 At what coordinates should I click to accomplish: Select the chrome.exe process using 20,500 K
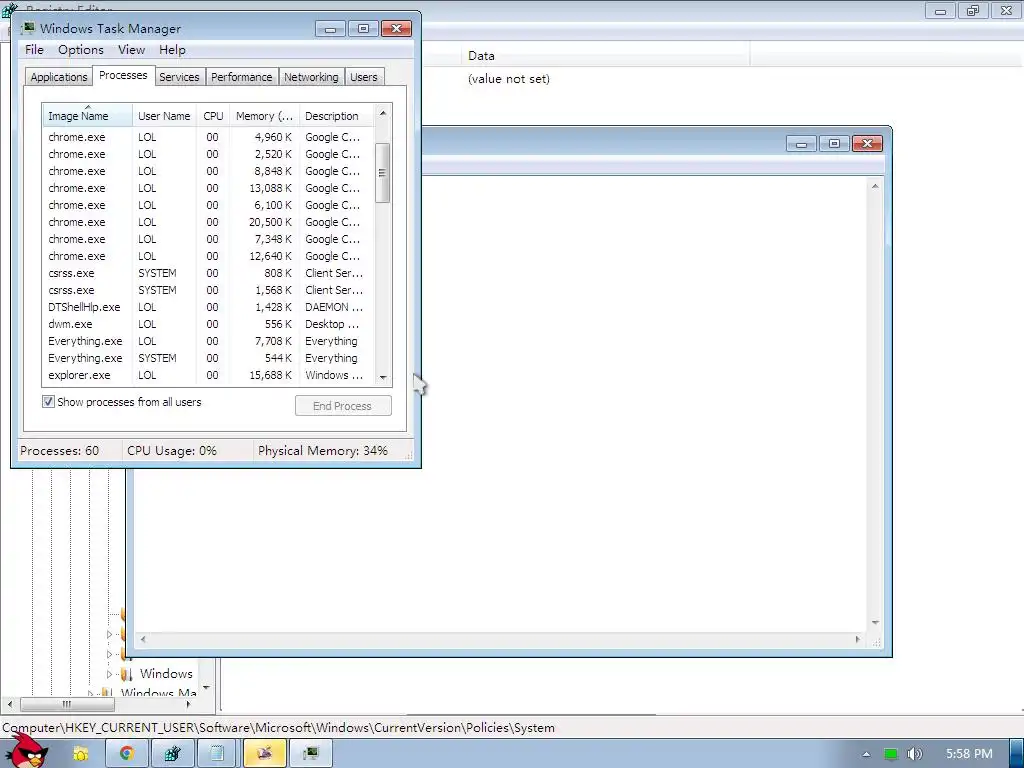[208, 222]
